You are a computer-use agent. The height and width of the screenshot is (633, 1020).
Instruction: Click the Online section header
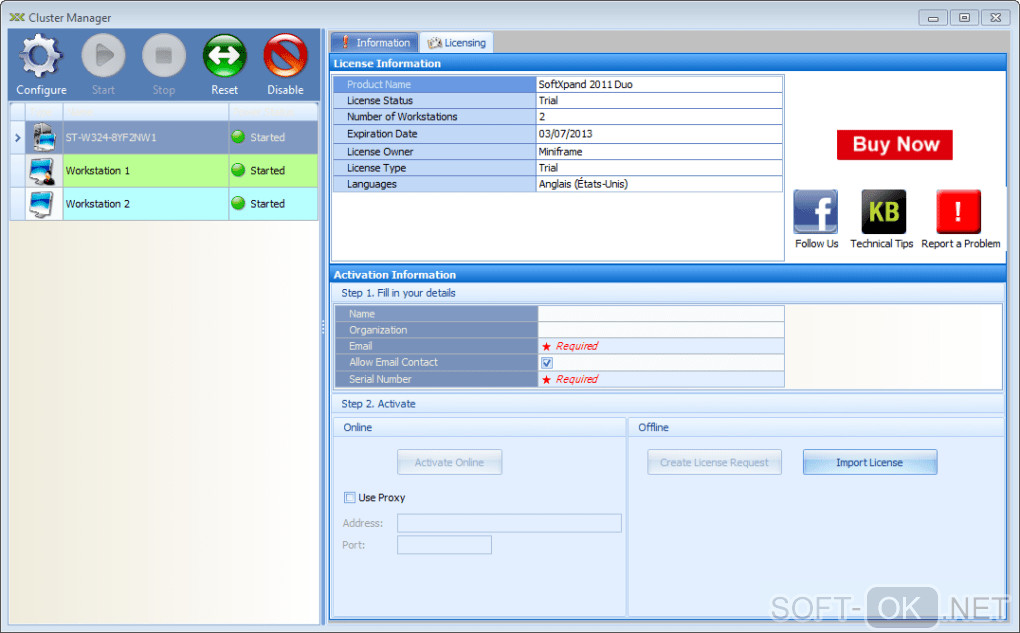(x=358, y=427)
